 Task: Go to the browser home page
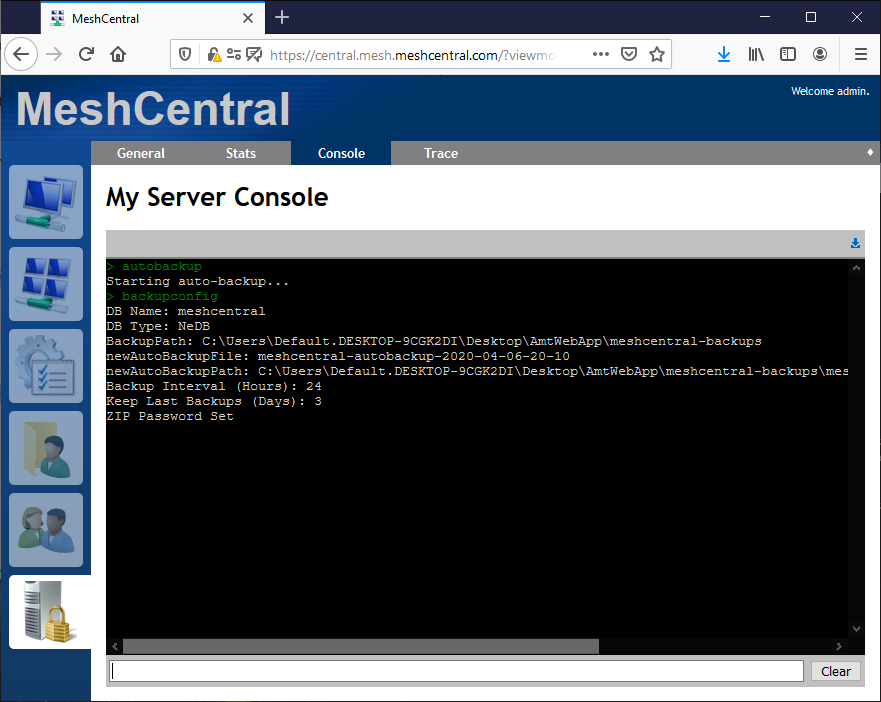tap(118, 55)
